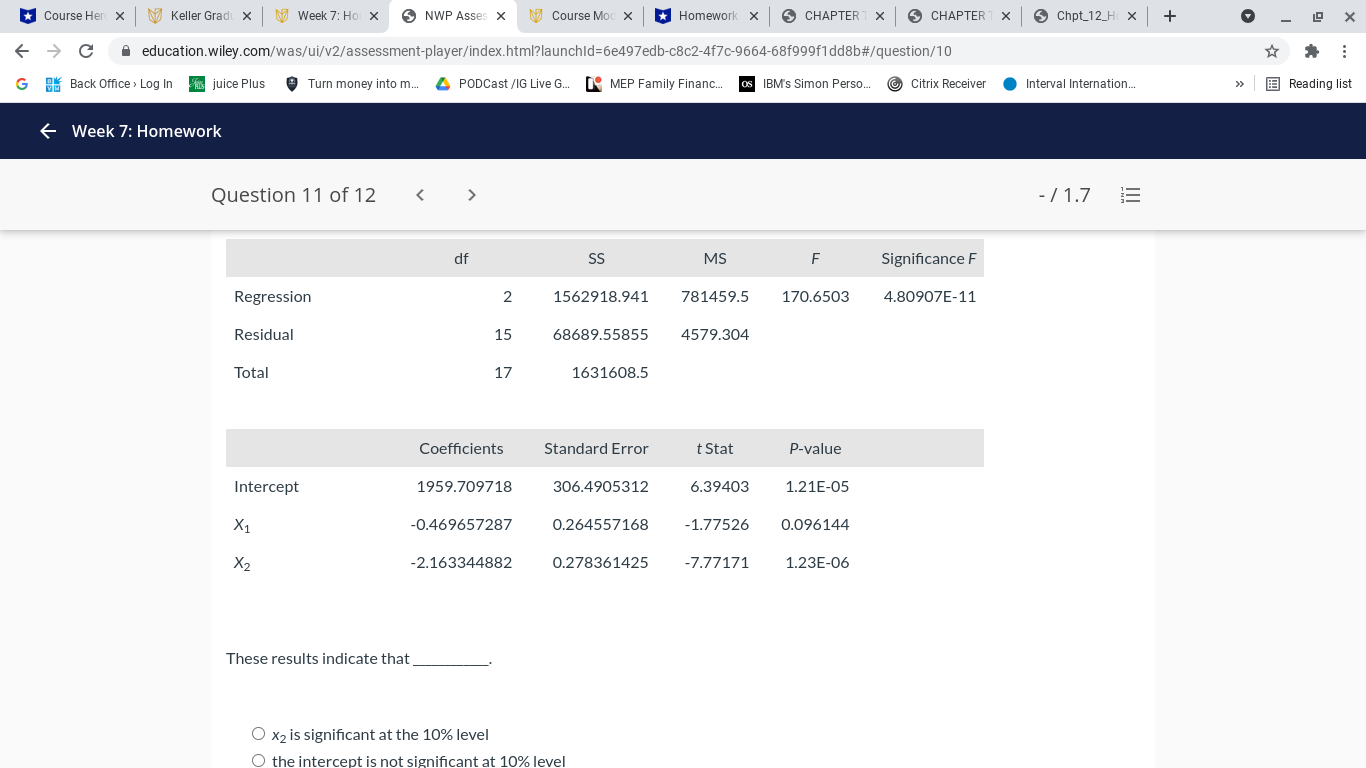The height and width of the screenshot is (768, 1366).
Task: Click the address bar URL
Action: (x=546, y=51)
